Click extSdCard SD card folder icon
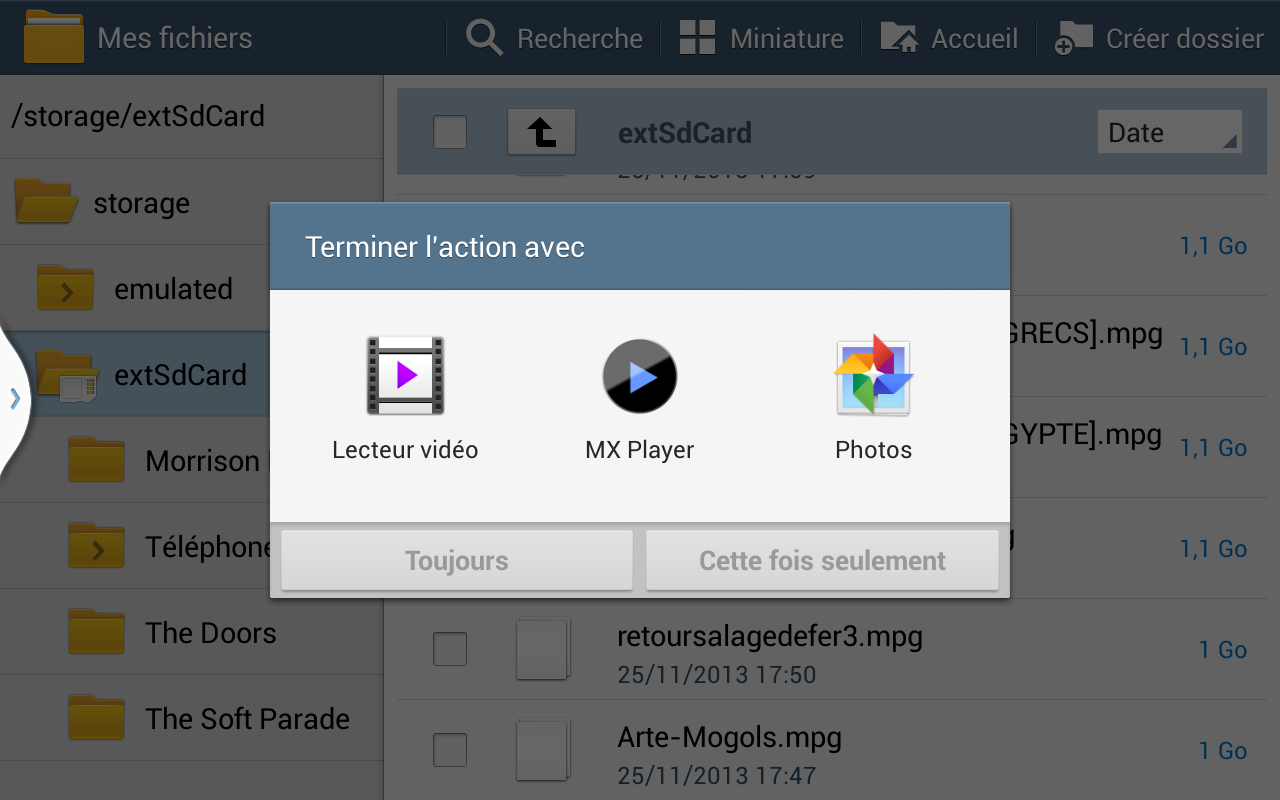1280x800 pixels. tap(67, 377)
